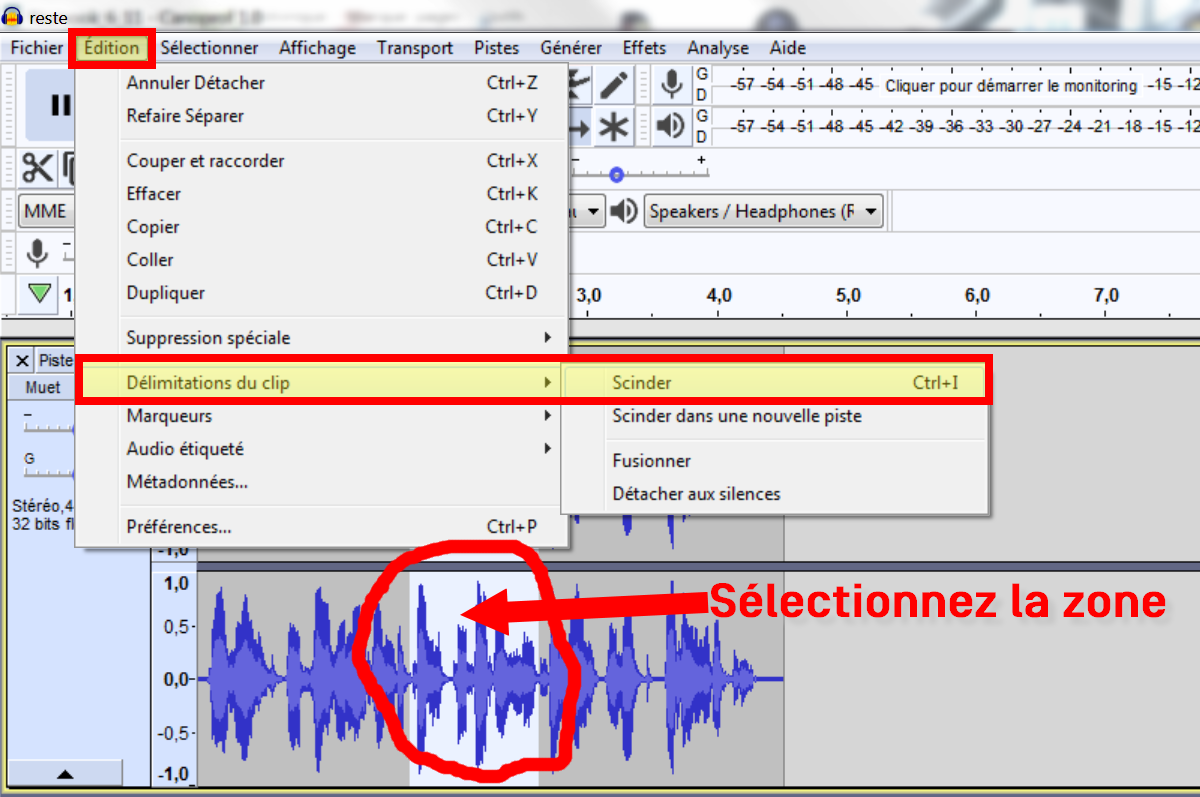Mute the stereo track

(41, 388)
